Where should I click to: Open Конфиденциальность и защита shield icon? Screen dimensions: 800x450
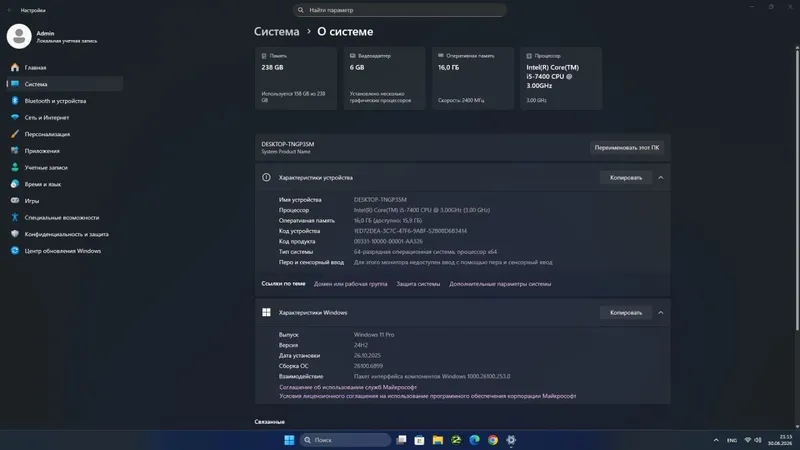(15, 234)
